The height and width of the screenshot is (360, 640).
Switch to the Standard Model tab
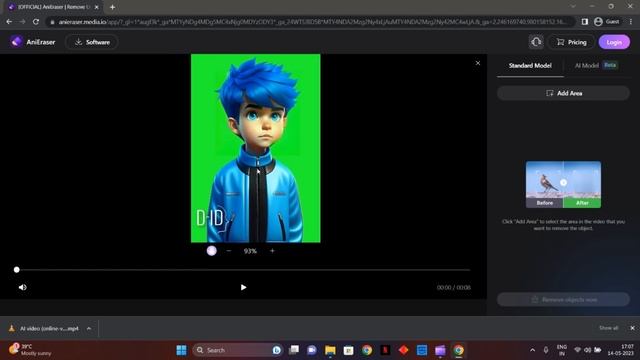[530, 65]
